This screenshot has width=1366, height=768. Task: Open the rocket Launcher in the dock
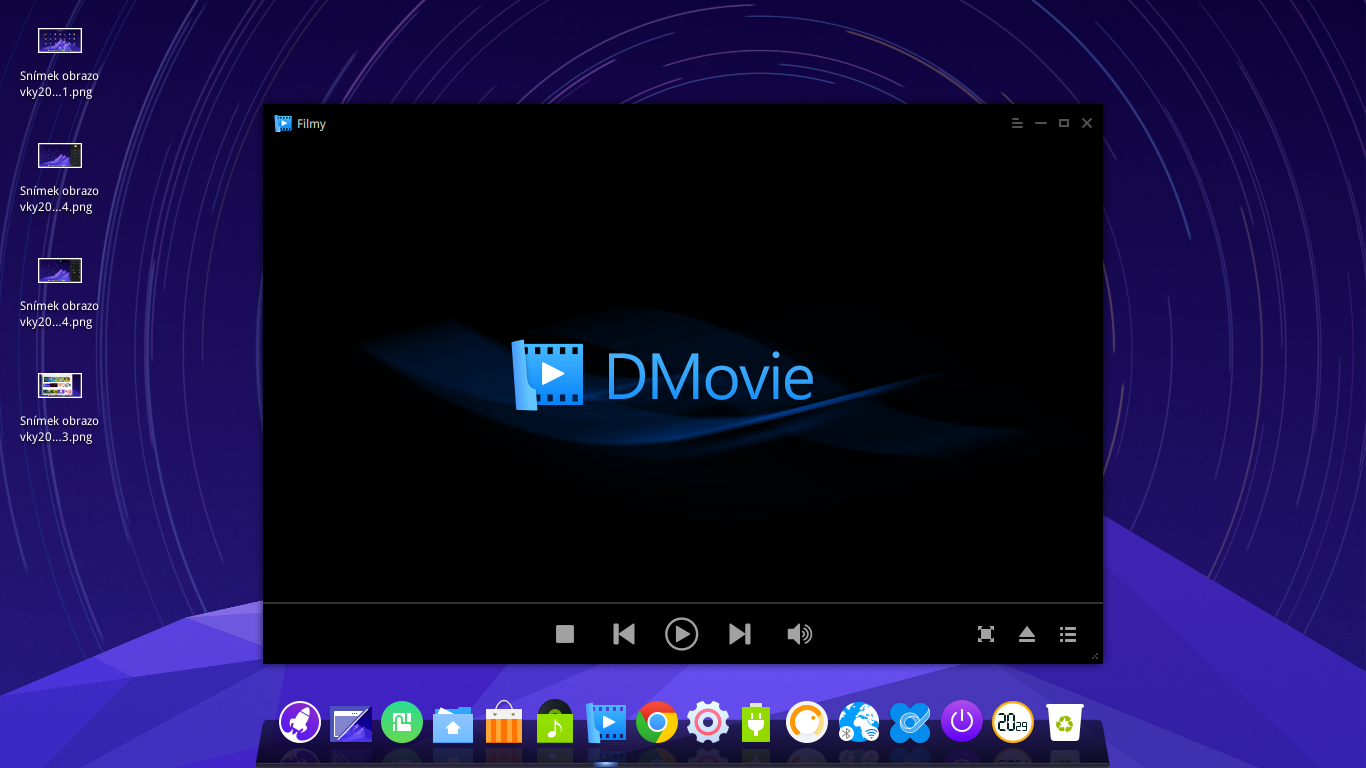(300, 721)
